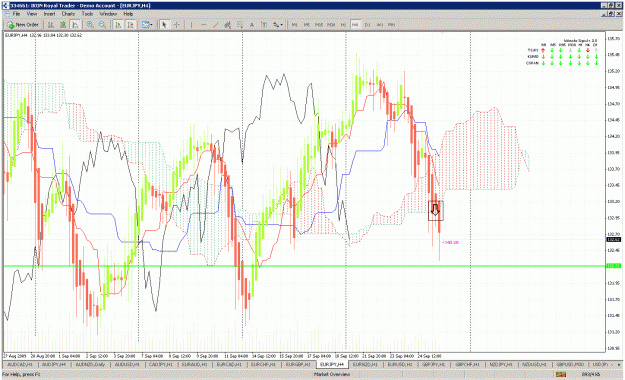The image size is (625, 380).
Task: Switch to the EURGBP,H1 chart tab
Action: [298, 364]
